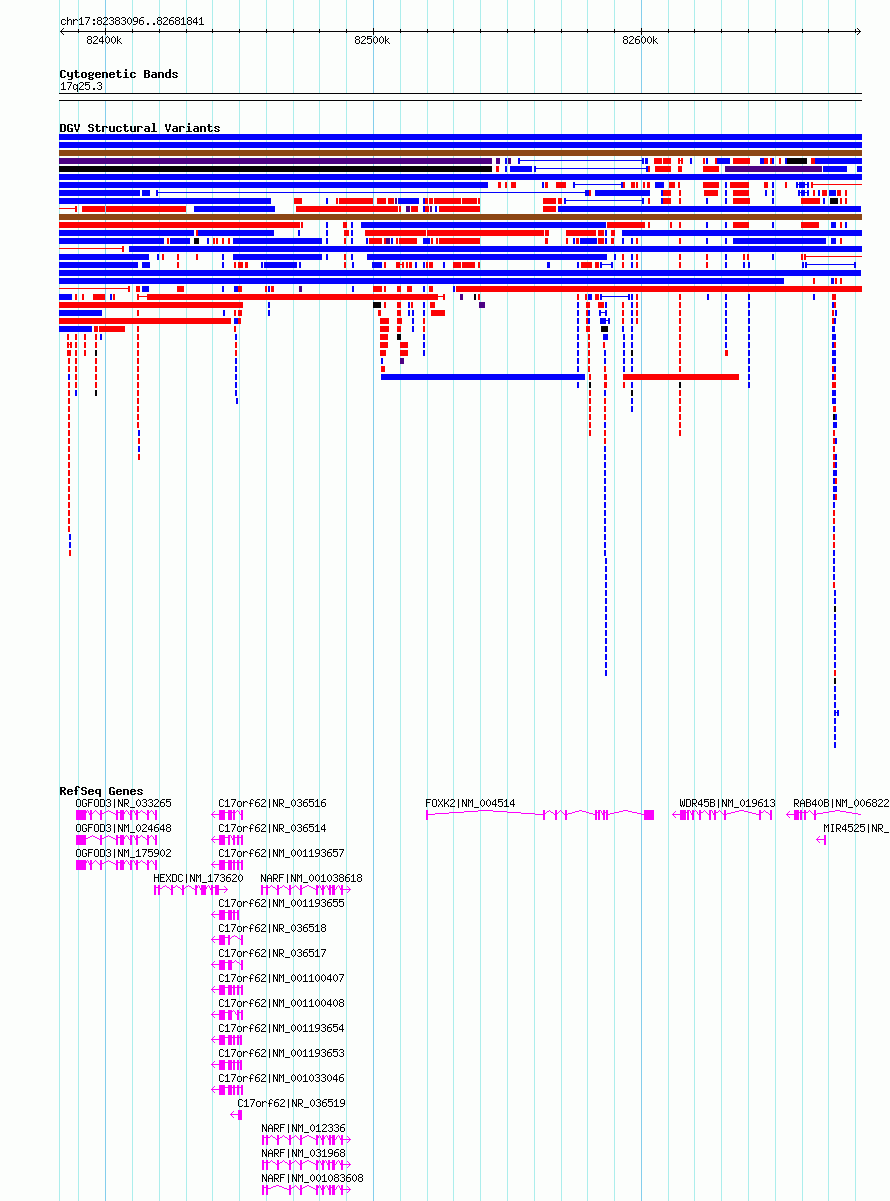The image size is (890, 1201).
Task: Click the MIR4525 gene label
Action: [x=856, y=828]
